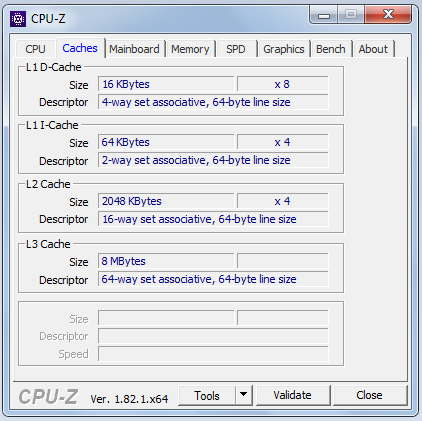This screenshot has width=422, height=421.
Task: Click the L1 I-Cache x 4 count field
Action: 283,142
